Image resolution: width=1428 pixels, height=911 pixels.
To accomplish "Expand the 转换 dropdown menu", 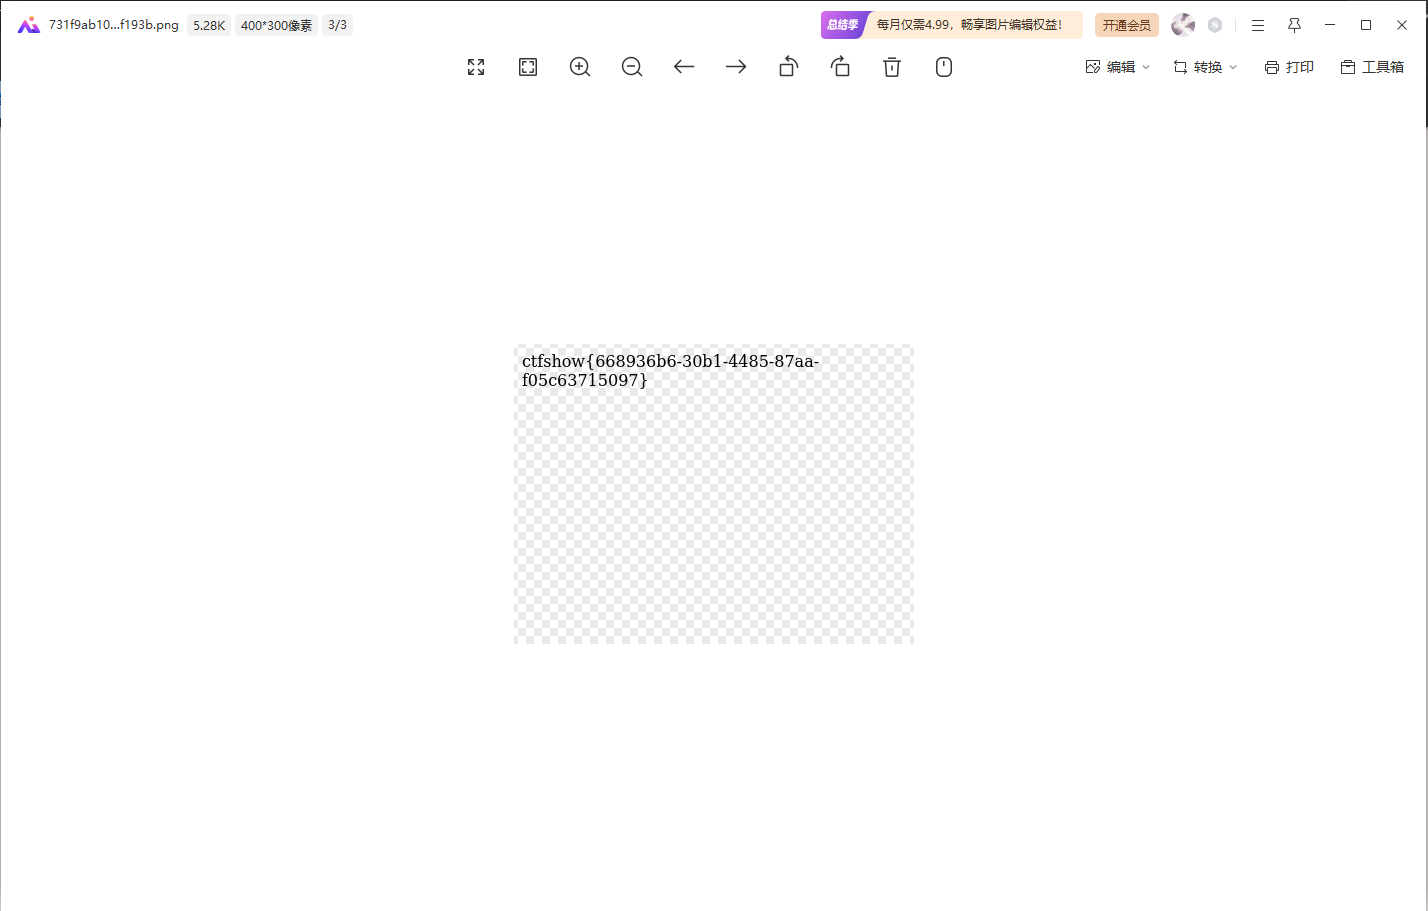I will [1205, 67].
